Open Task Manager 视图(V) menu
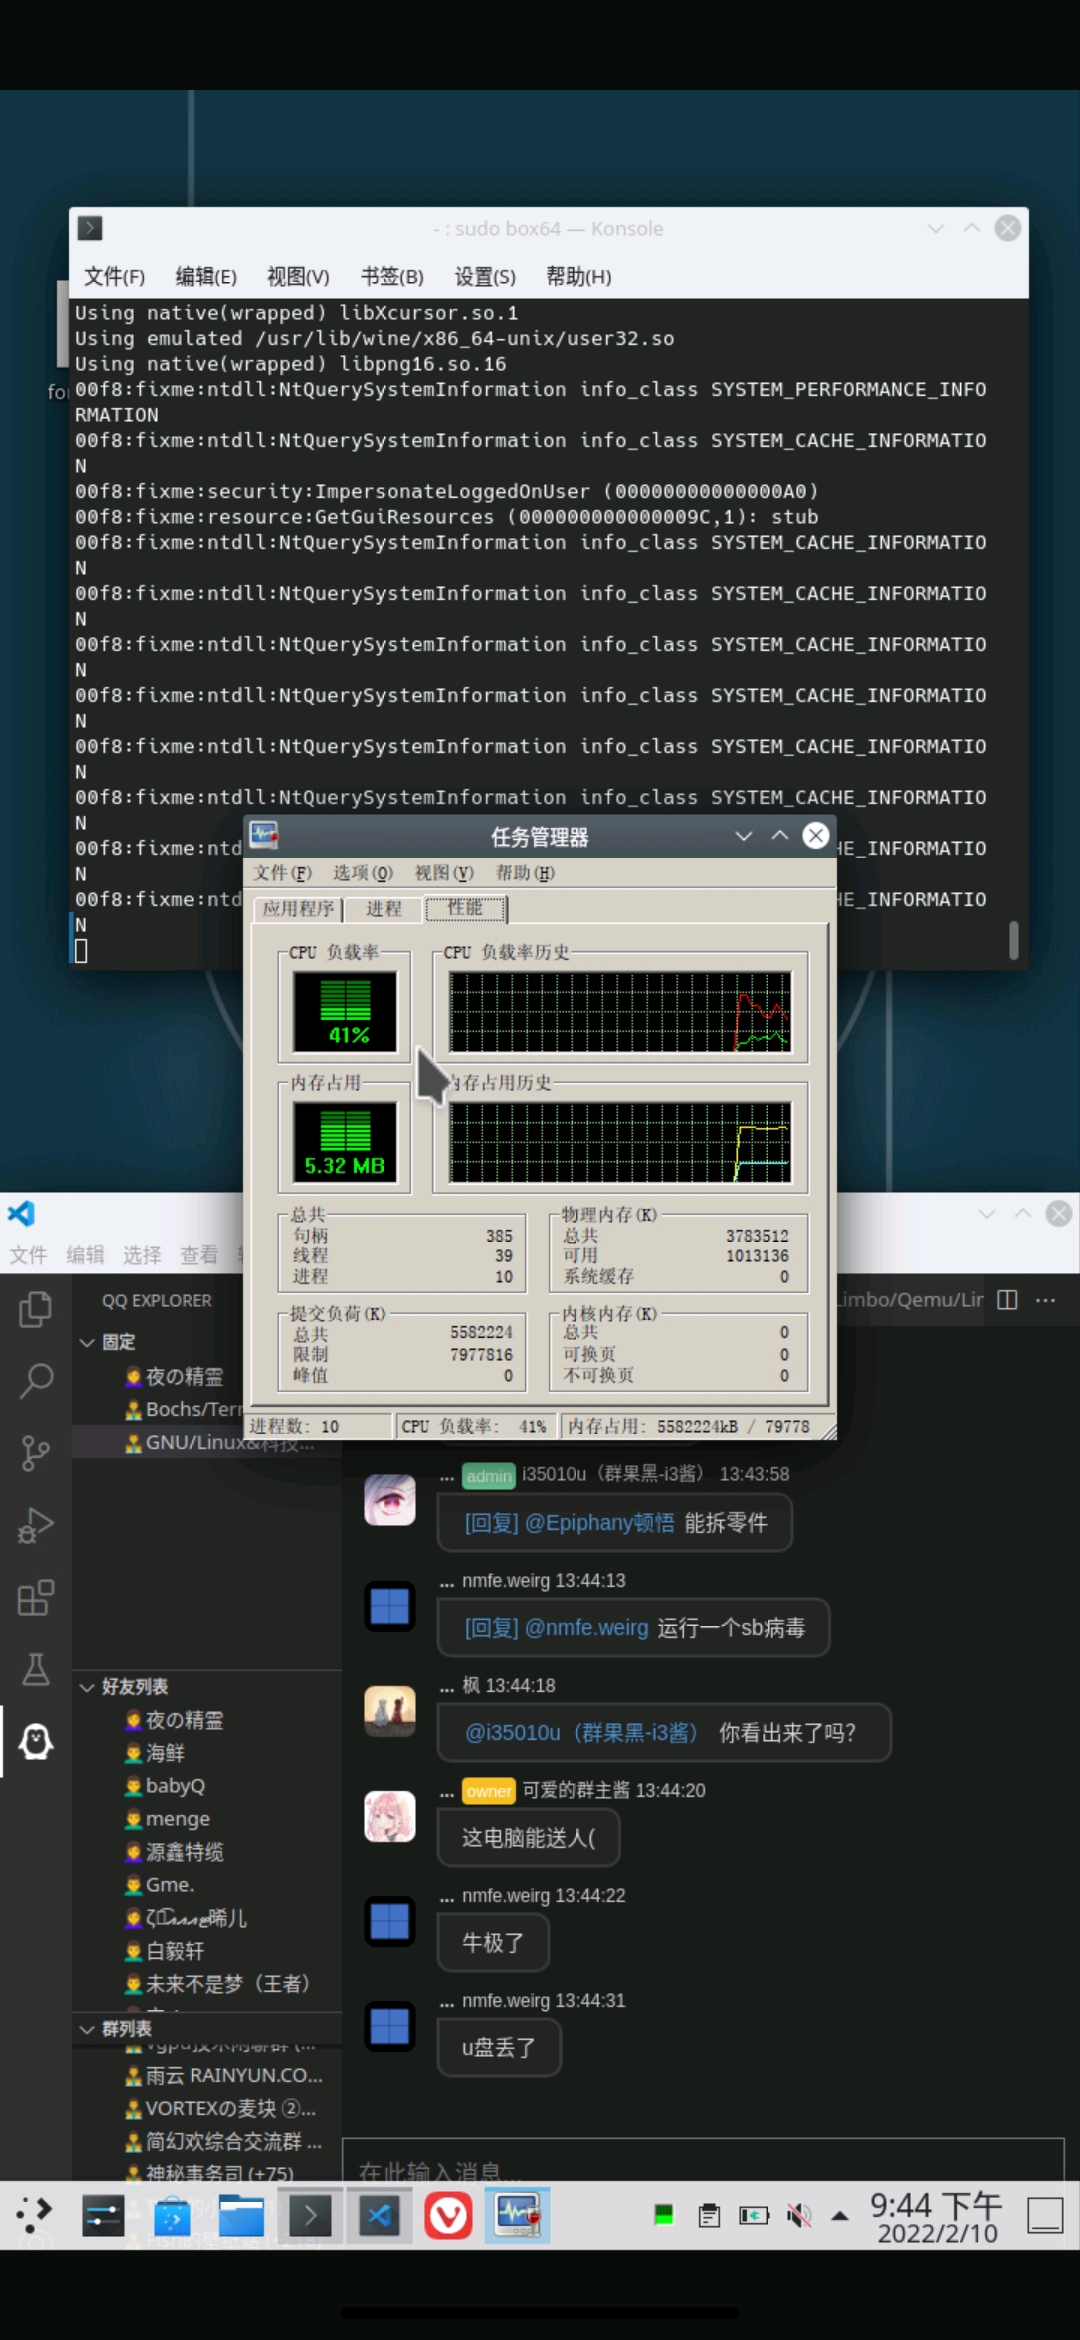This screenshot has height=2340, width=1080. point(444,873)
